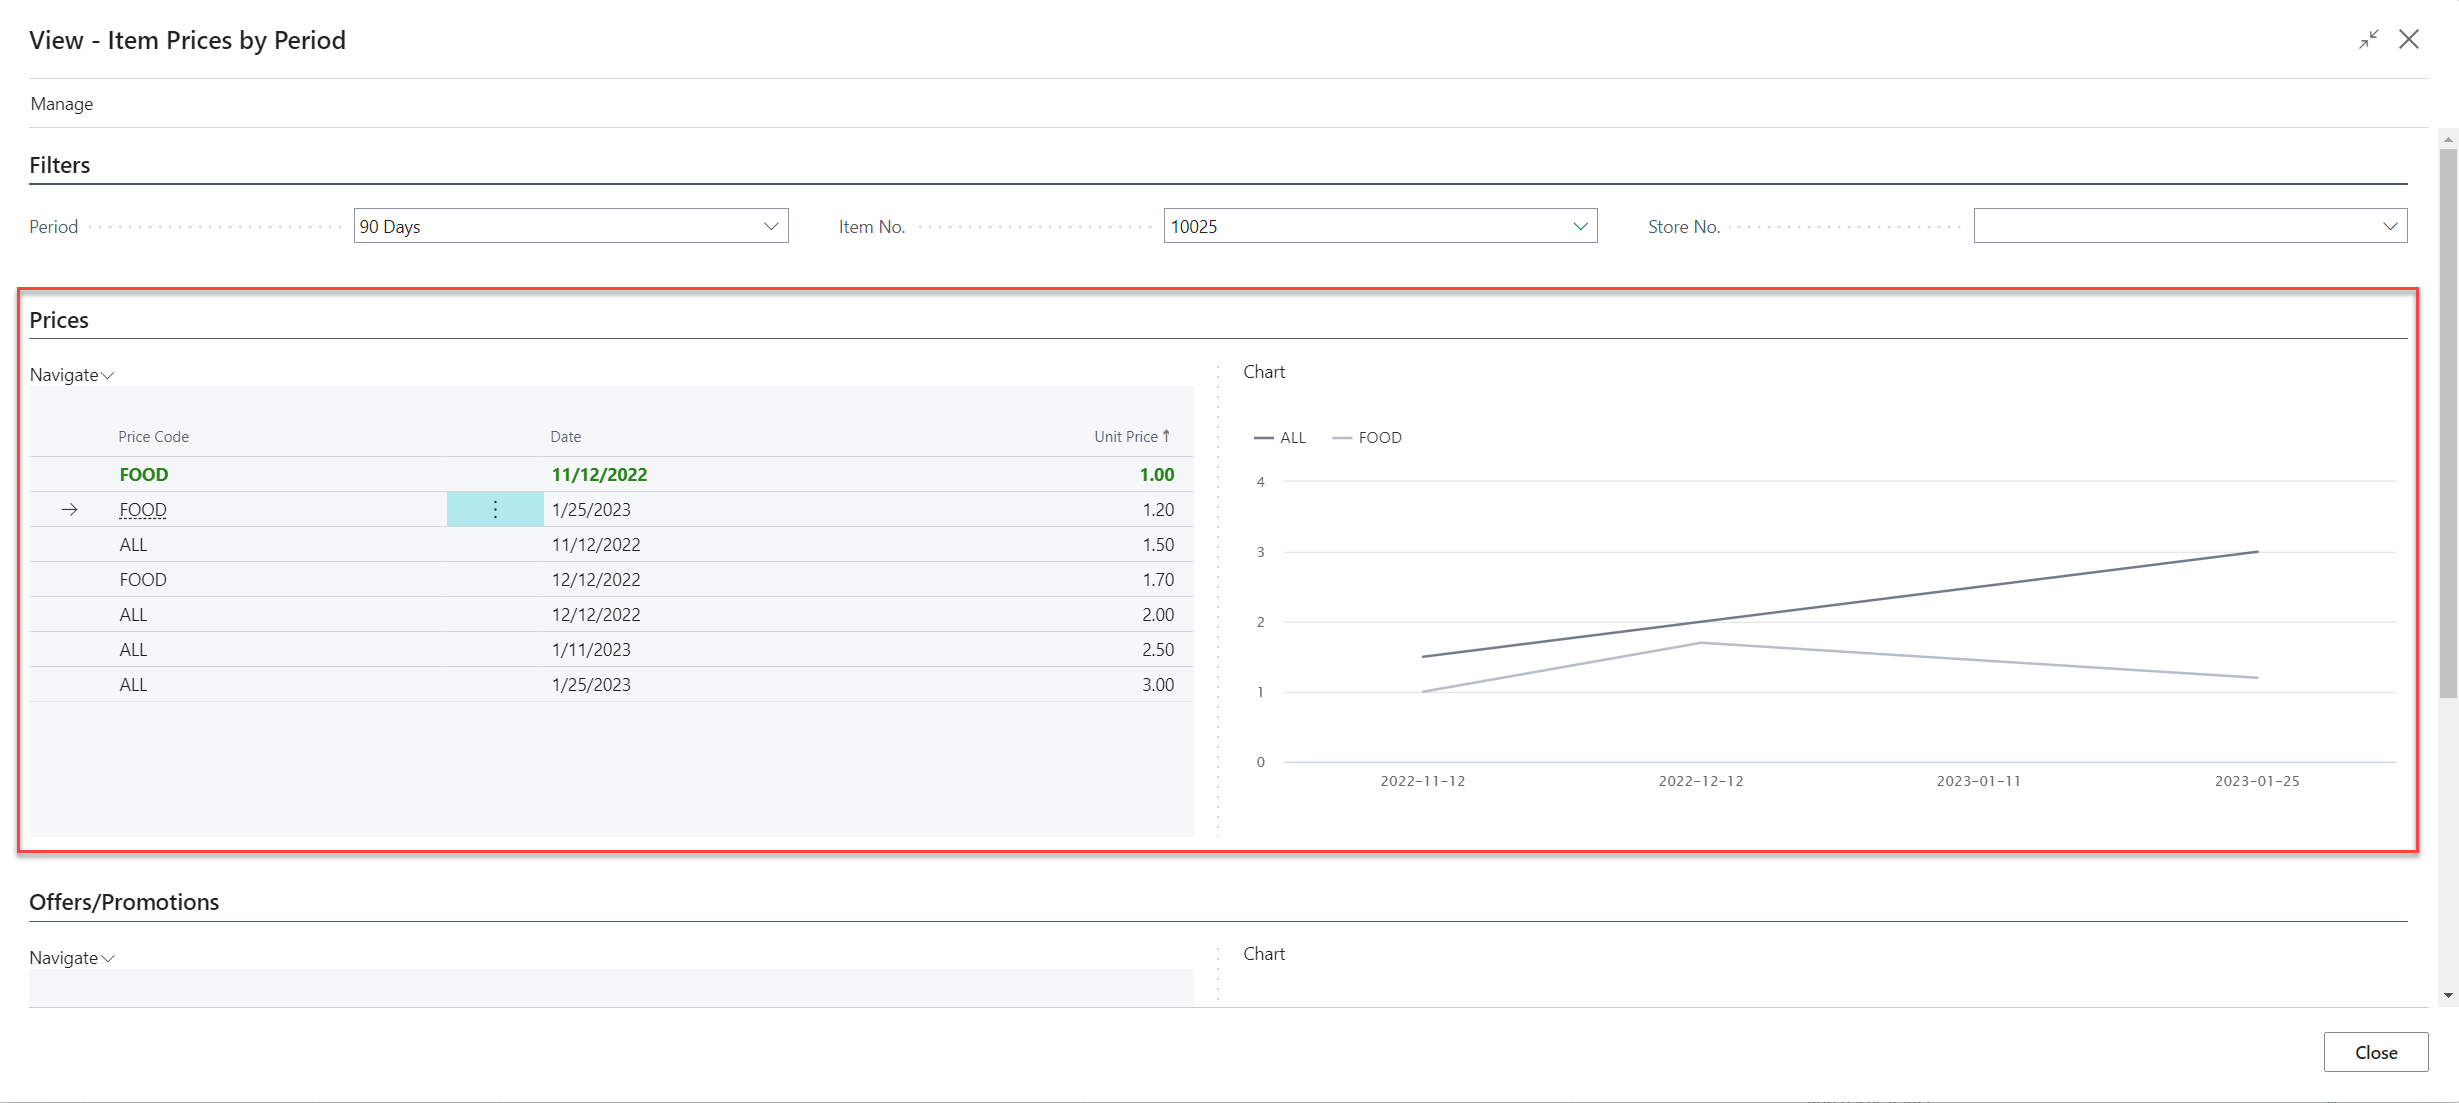Open the Manage menu

[62, 104]
